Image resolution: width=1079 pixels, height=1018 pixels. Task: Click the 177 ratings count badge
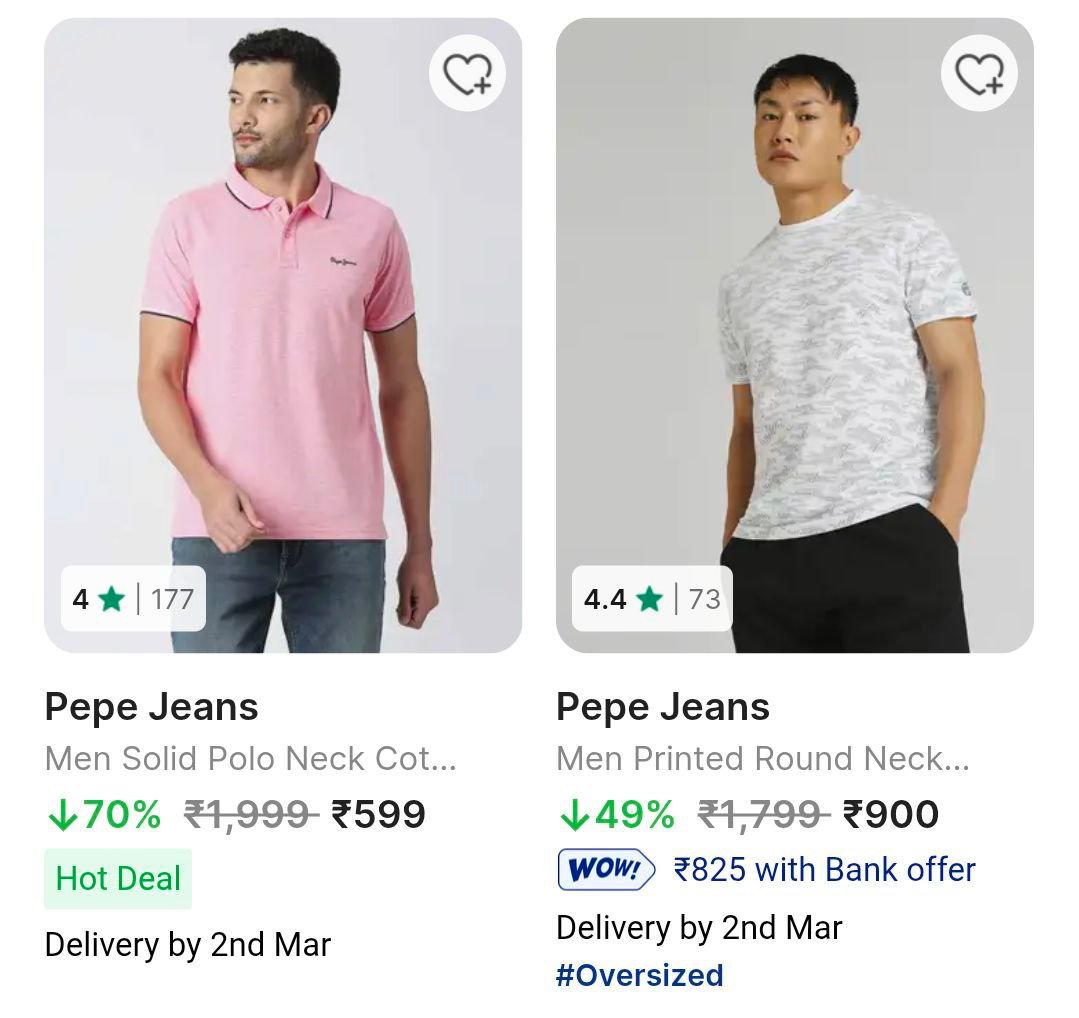tap(172, 599)
